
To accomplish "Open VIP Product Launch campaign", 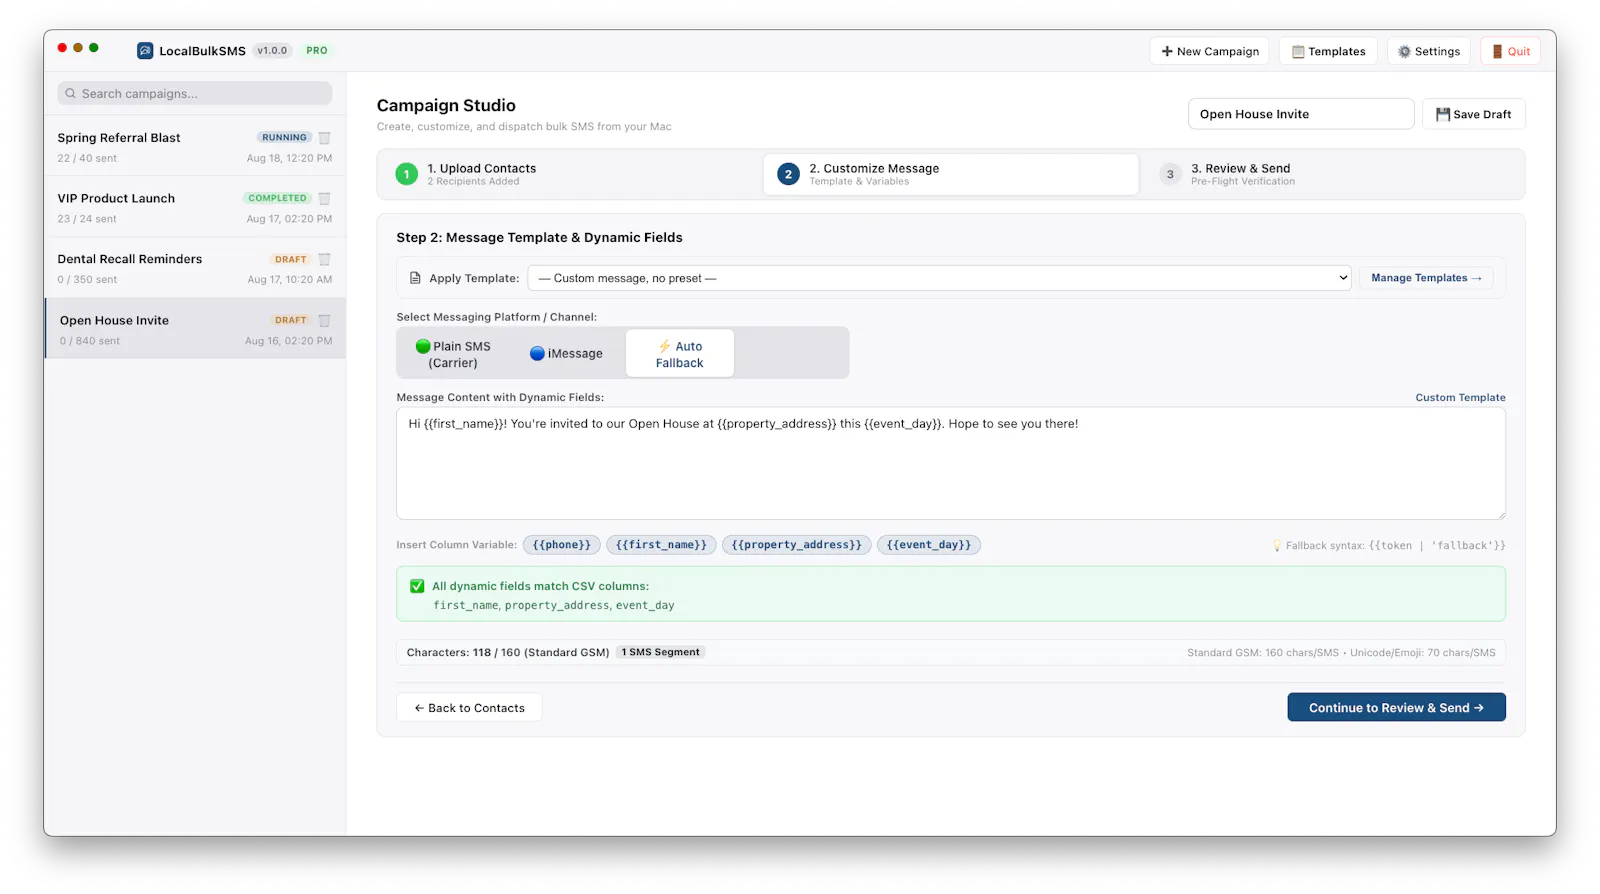I will point(195,207).
